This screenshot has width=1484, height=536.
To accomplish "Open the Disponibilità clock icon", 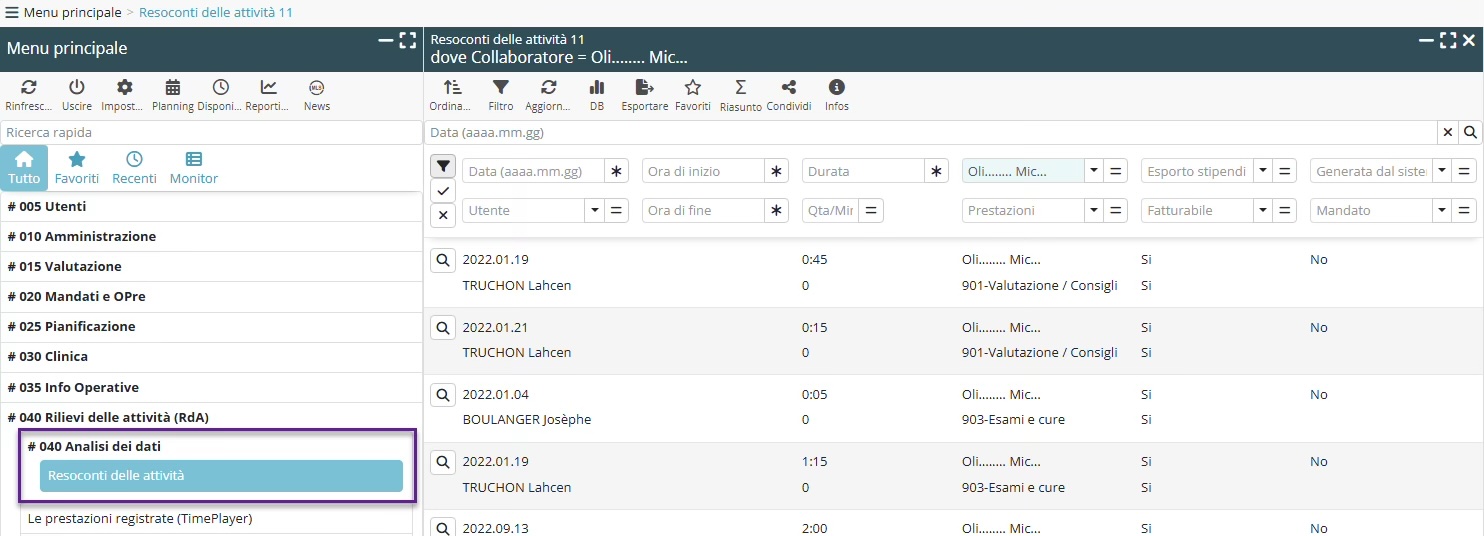I will pyautogui.click(x=221, y=88).
